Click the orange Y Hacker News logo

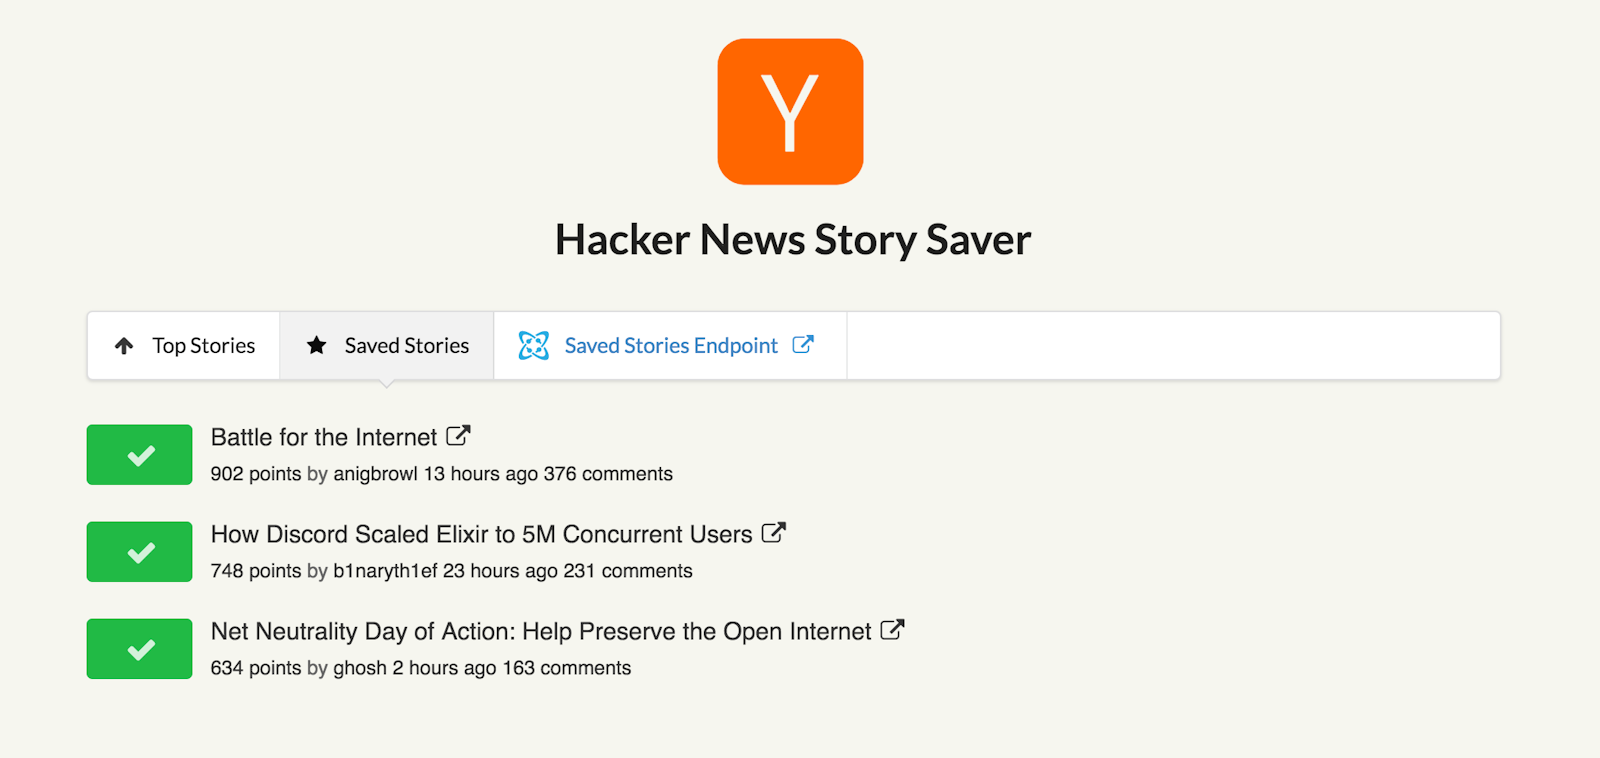tap(790, 111)
